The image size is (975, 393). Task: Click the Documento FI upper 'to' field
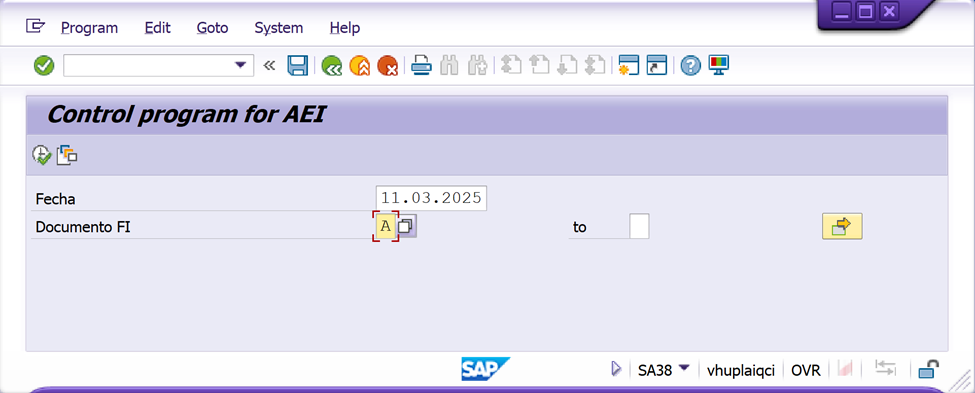tap(639, 226)
